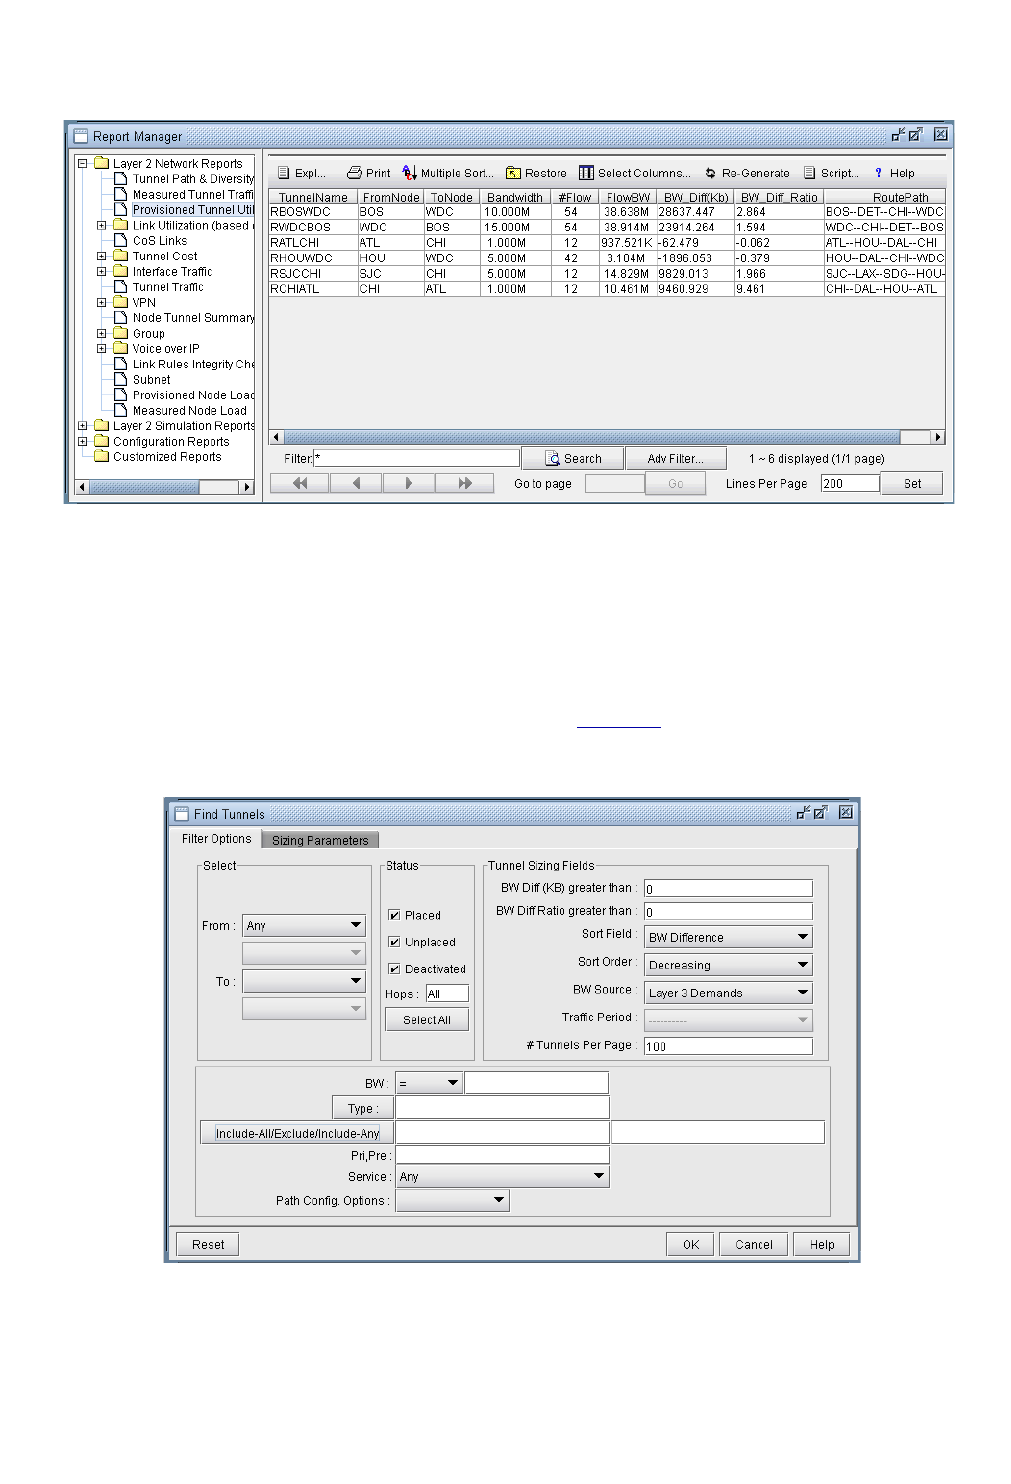Screen dimensions: 1011x1484
Task: Click the Tunnel Cost folder icon
Action: pos(121,256)
